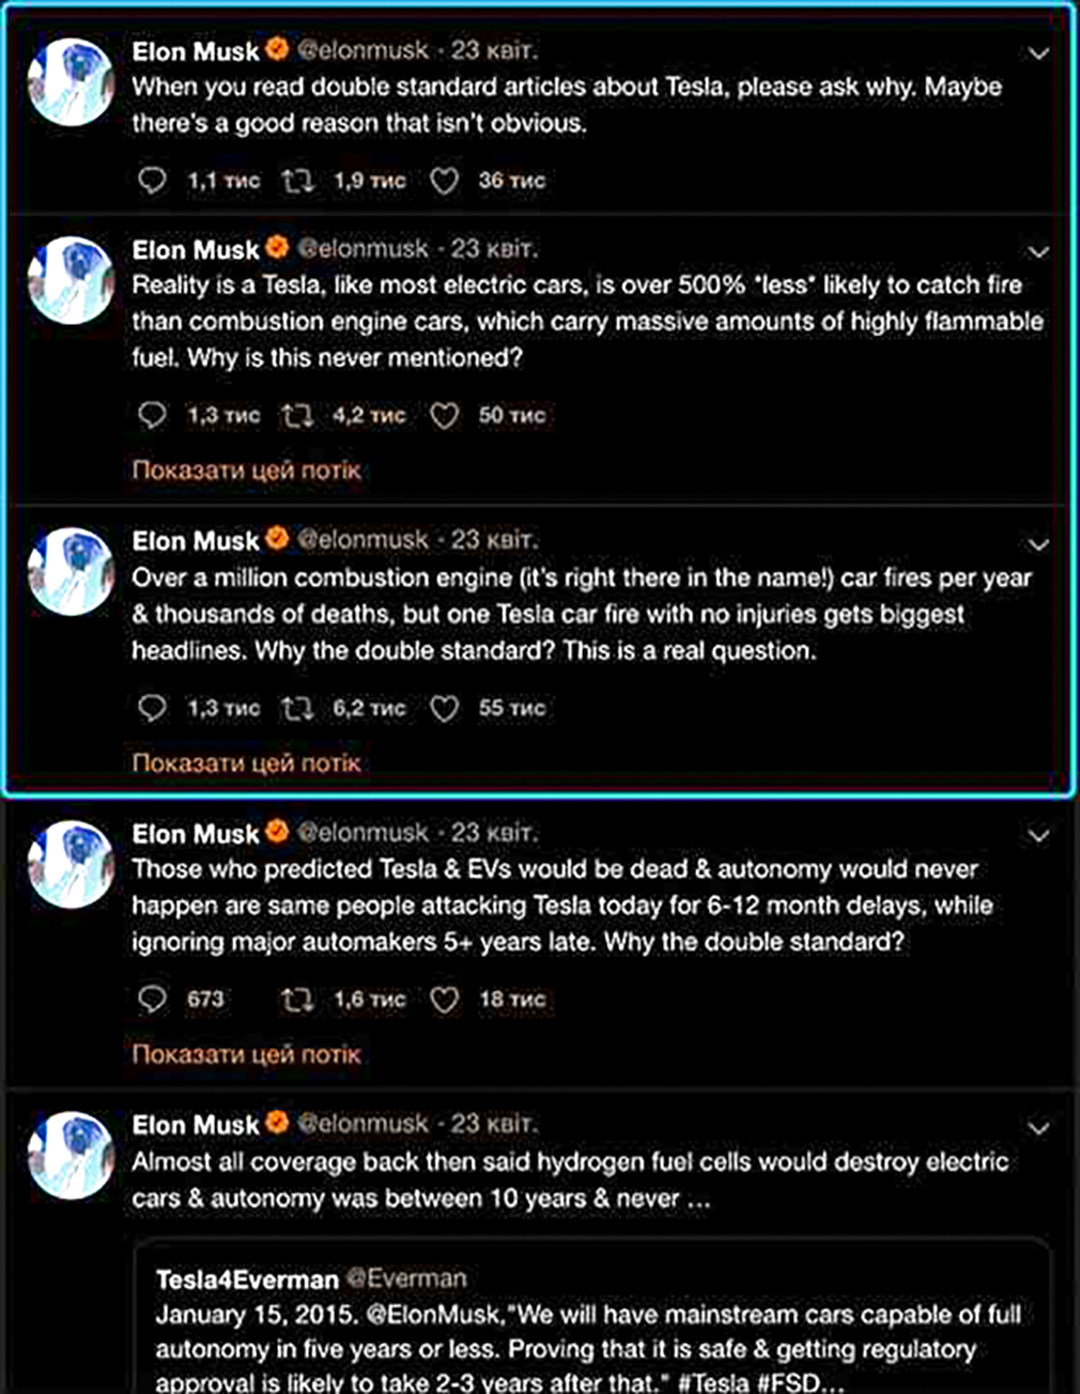Like the '6-12 month delays' tweet

444,999
